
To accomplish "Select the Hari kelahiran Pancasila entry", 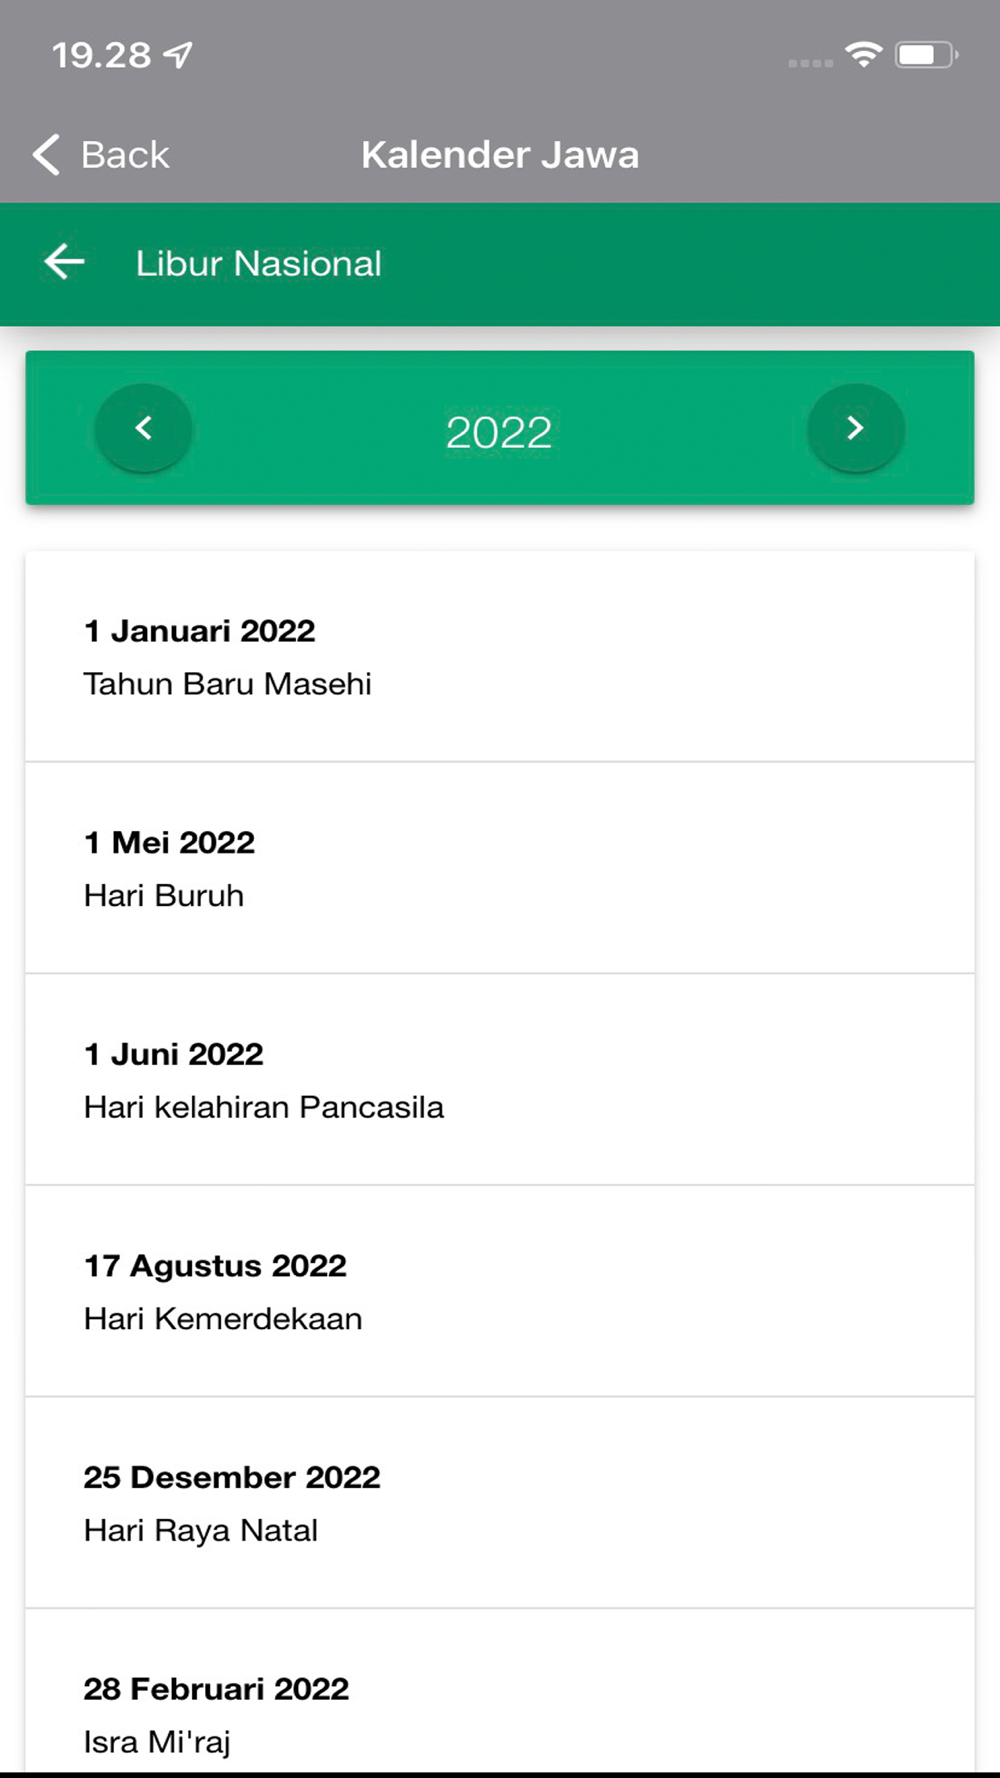I will [x=264, y=1107].
